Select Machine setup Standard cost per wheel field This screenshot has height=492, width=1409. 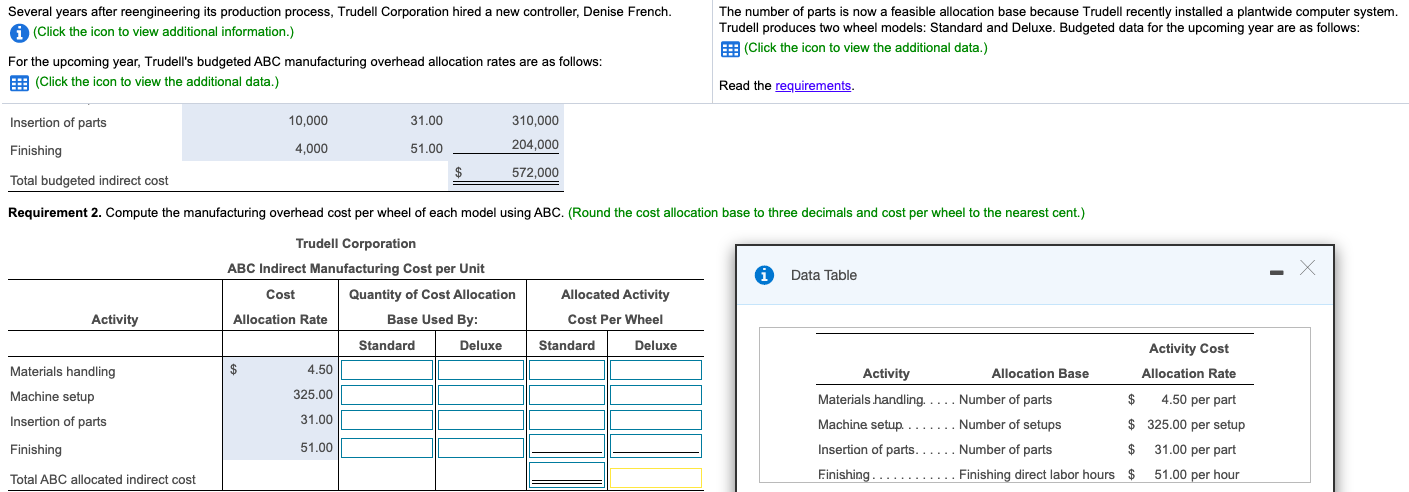click(566, 395)
